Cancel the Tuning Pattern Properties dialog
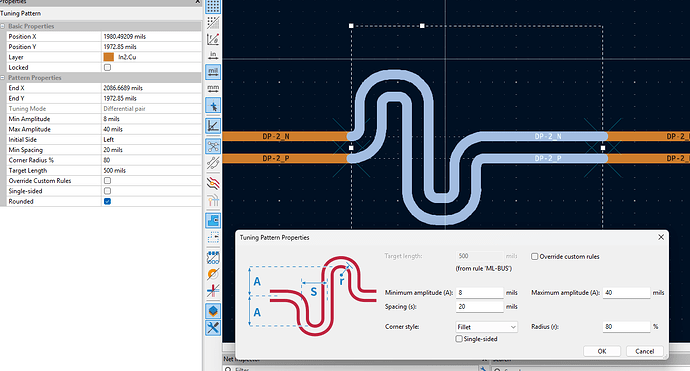Viewport: 690px width, 371px height. [x=644, y=351]
